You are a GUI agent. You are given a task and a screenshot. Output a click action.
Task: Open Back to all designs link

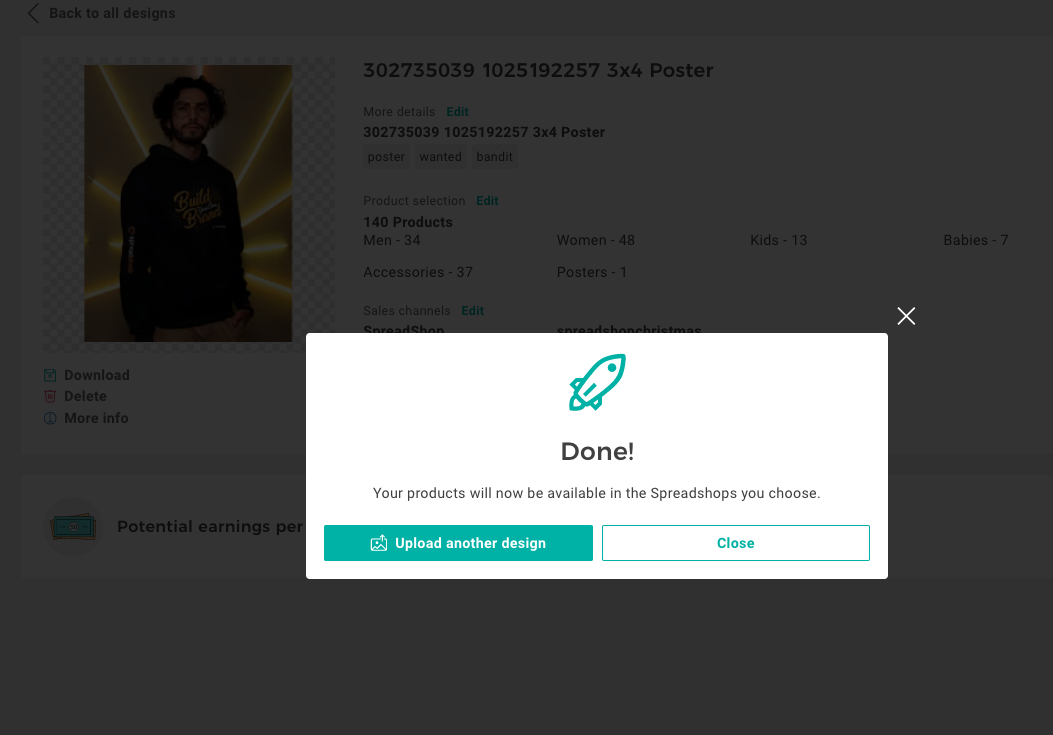pyautogui.click(x=112, y=13)
